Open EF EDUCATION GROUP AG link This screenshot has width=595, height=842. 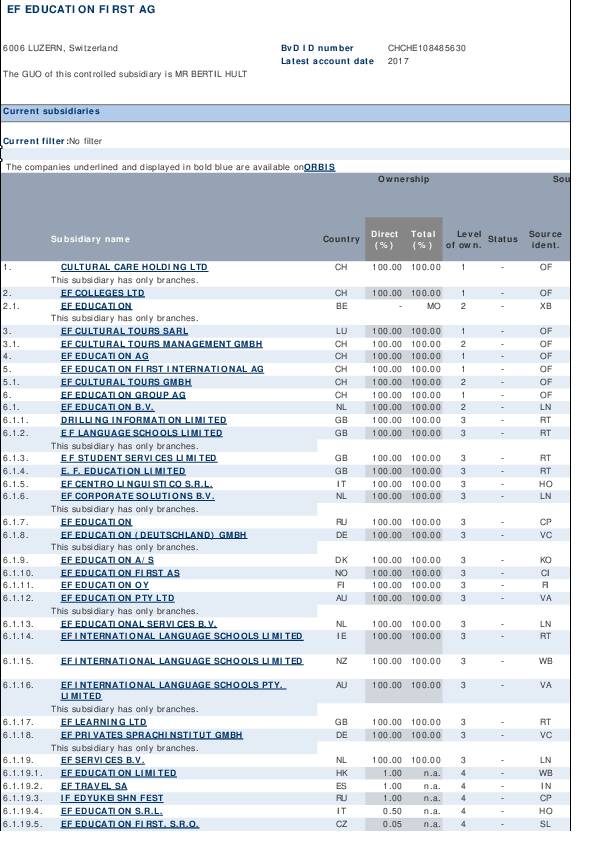coord(123,395)
